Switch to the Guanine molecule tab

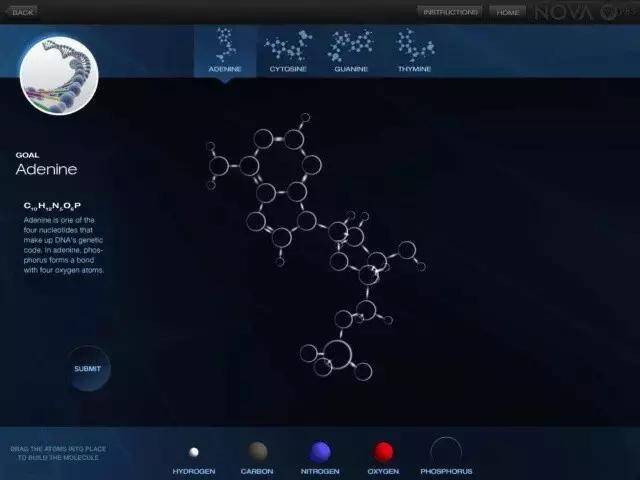tap(351, 51)
